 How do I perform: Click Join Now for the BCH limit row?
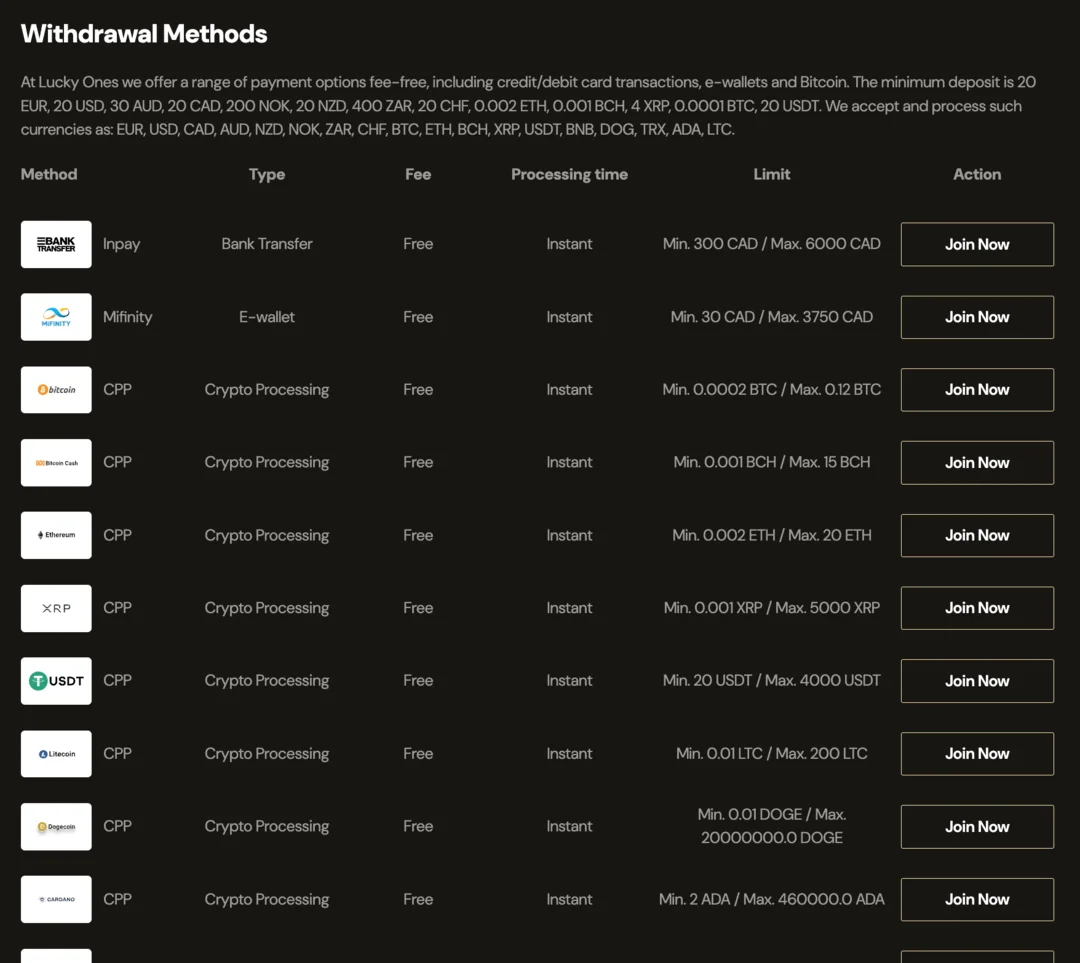pos(977,463)
